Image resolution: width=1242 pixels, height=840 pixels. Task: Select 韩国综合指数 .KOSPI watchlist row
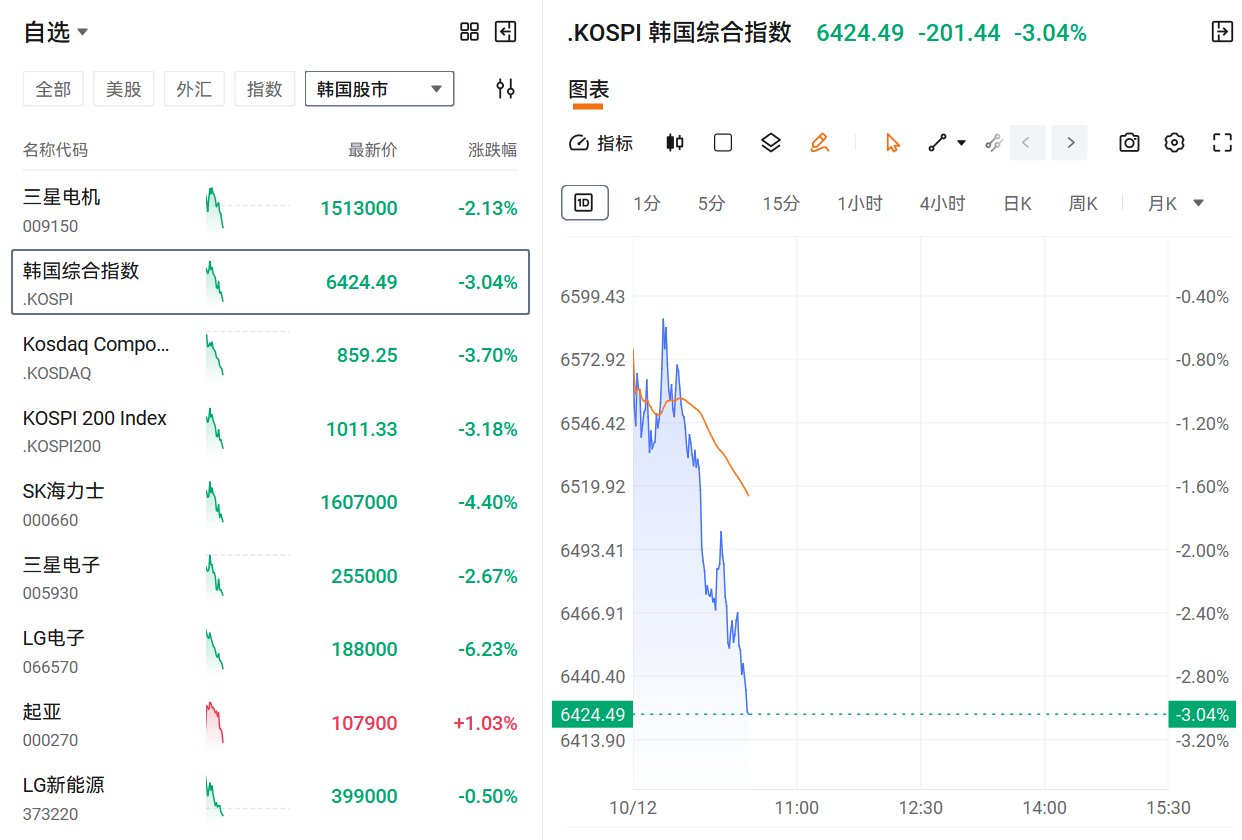coord(270,282)
